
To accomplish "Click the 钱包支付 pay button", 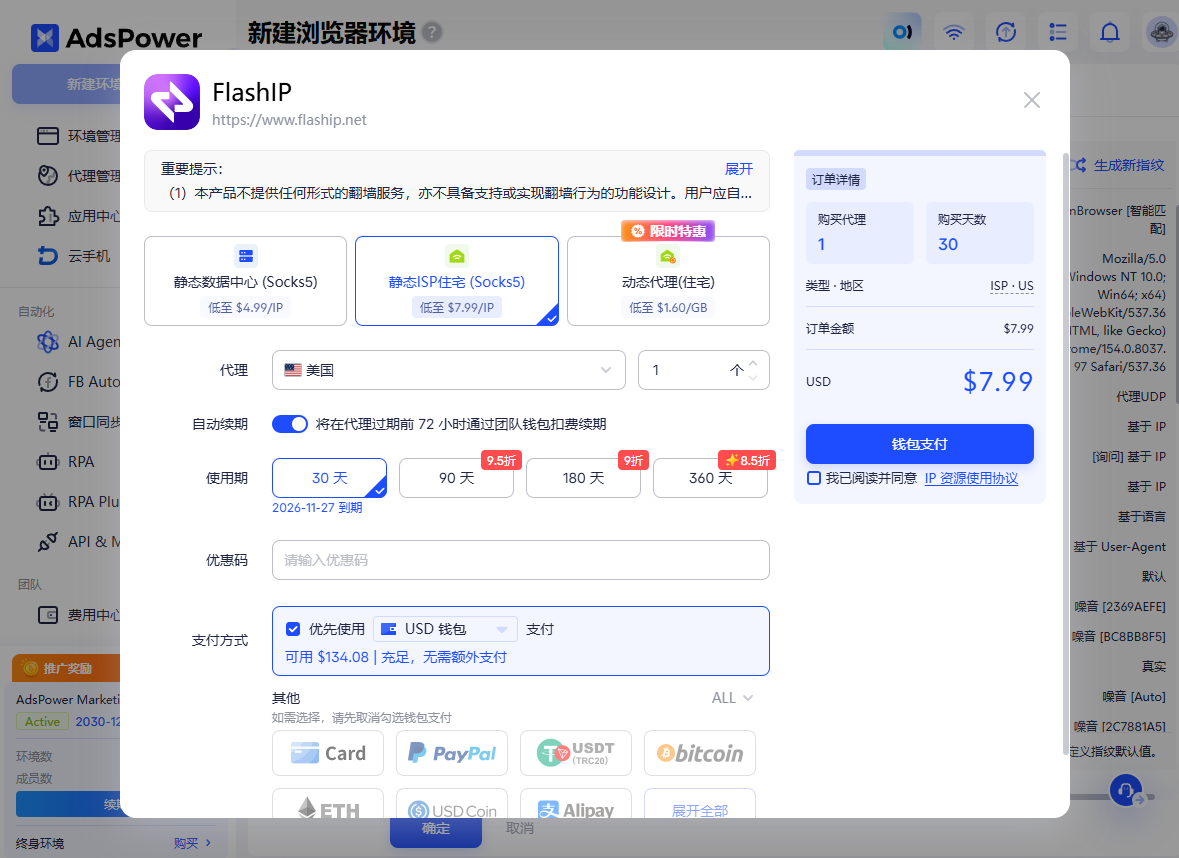I will pyautogui.click(x=920, y=444).
